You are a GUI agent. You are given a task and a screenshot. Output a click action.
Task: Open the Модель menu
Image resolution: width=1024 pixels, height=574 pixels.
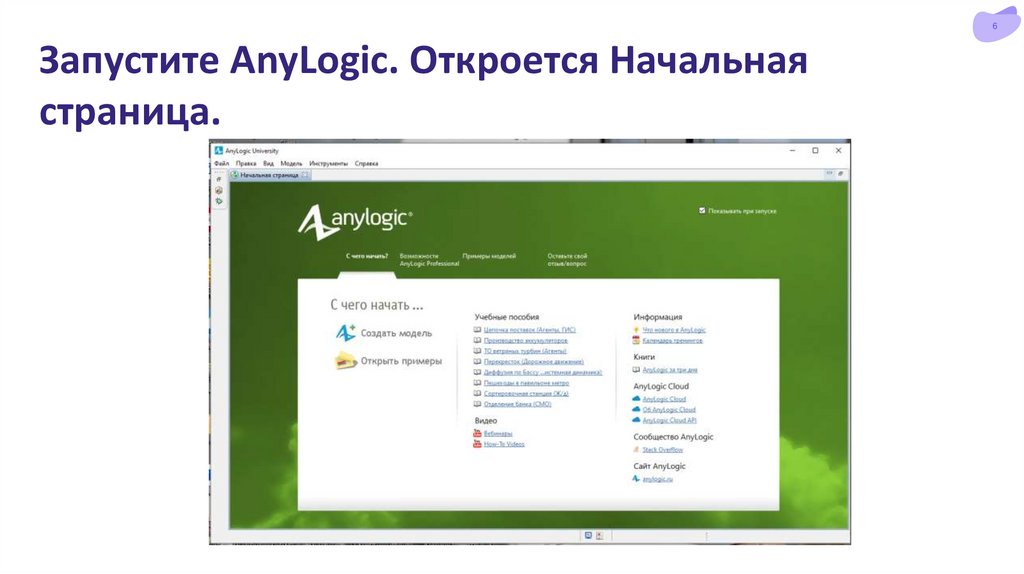pyautogui.click(x=291, y=163)
